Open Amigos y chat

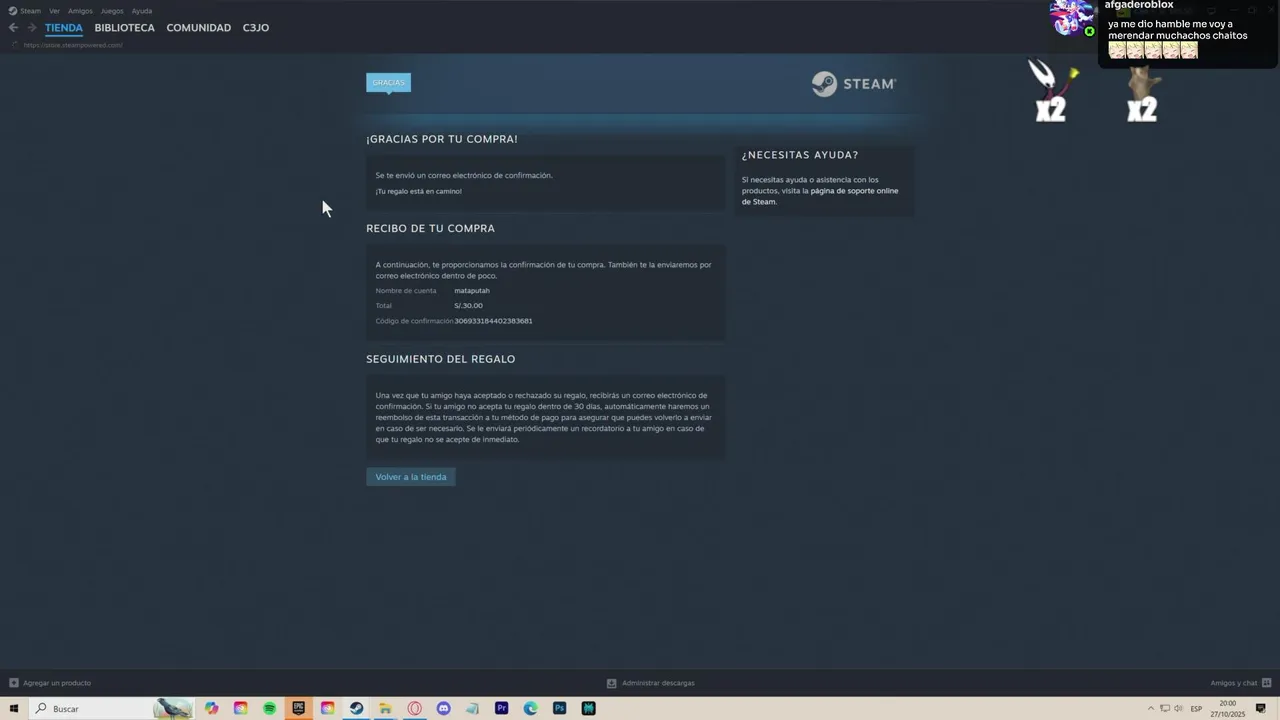[x=1234, y=683]
